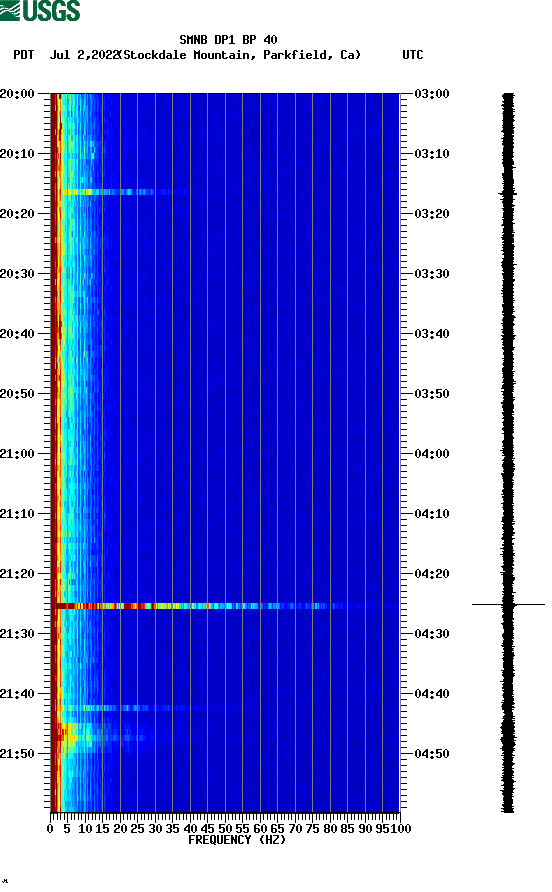Click the 21:50 PDT time label
Screen dimensions: 552x892
click(x=17, y=754)
